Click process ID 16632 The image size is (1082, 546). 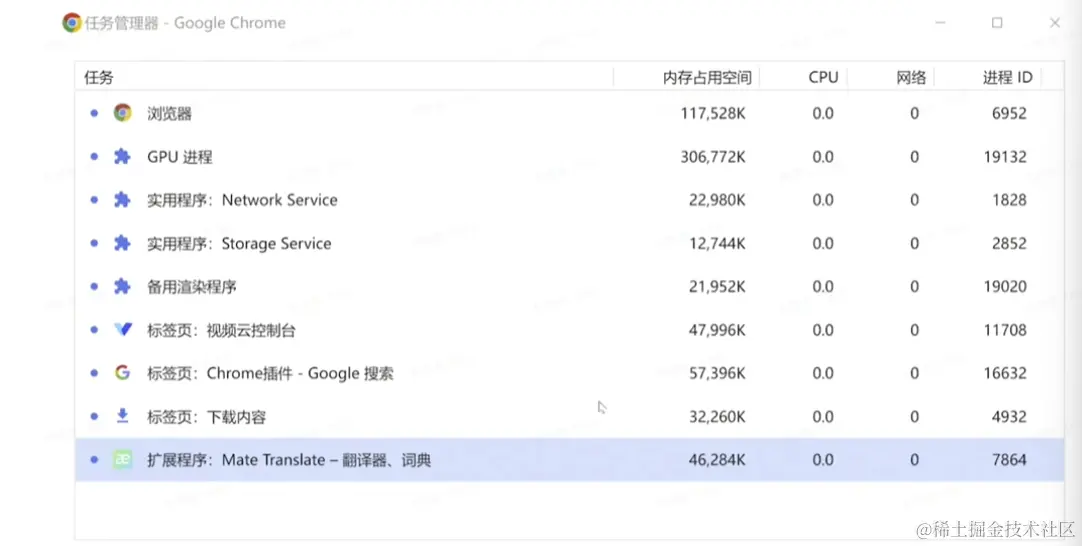pyautogui.click(x=1005, y=373)
